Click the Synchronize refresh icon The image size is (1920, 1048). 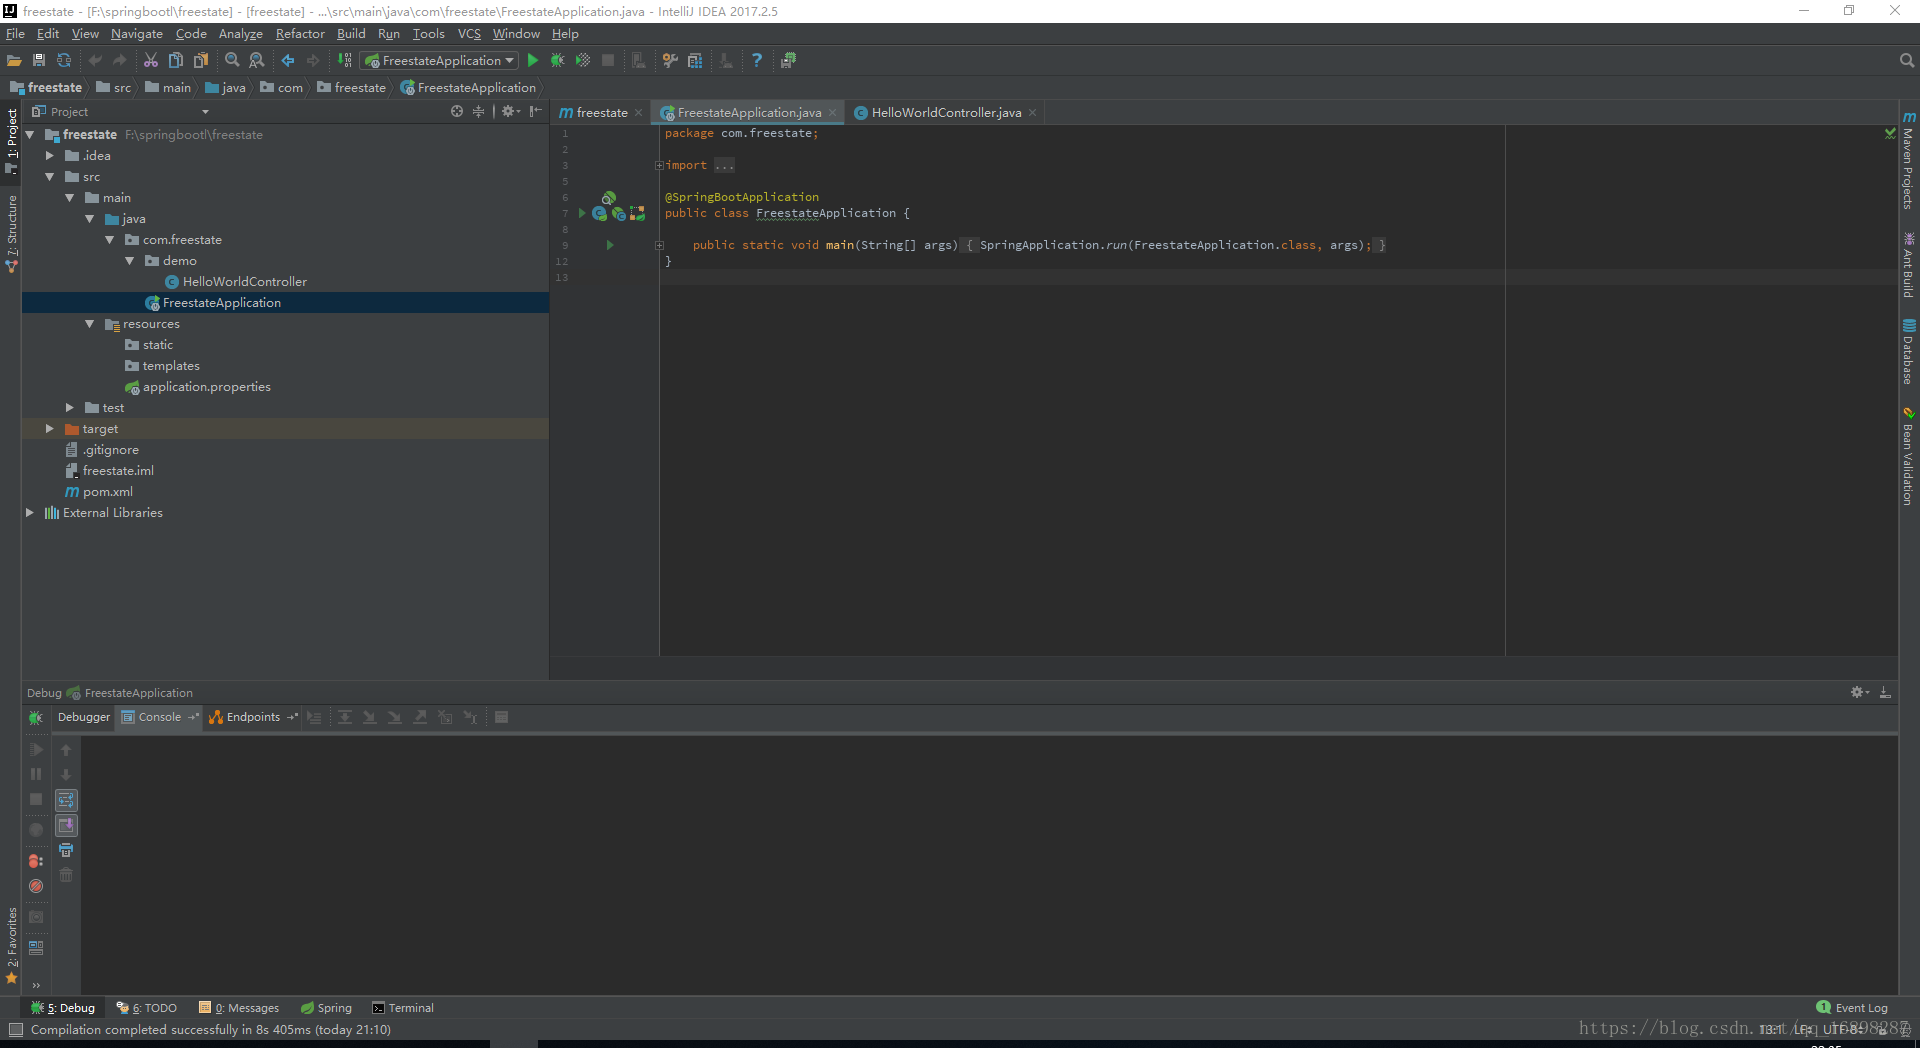[x=64, y=61]
